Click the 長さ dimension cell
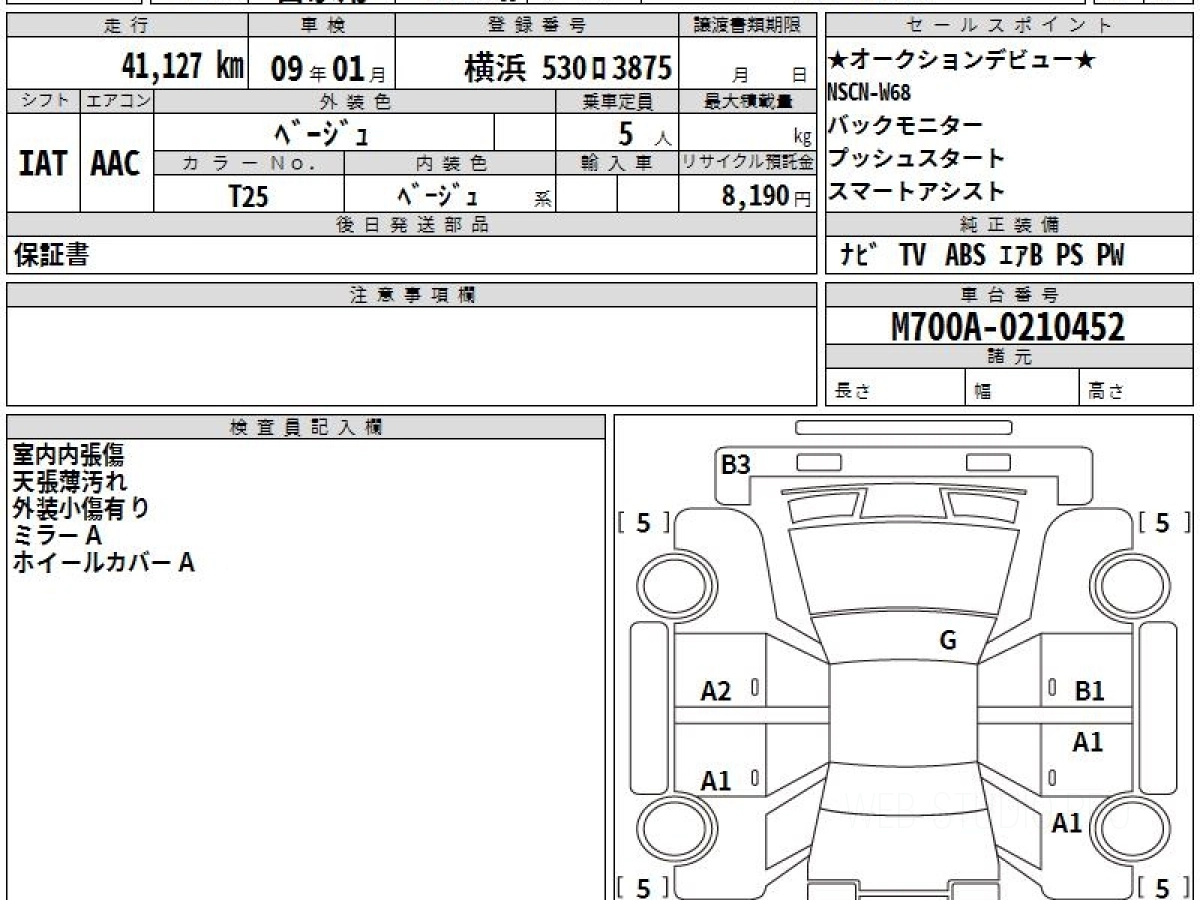This screenshot has width=1200, height=900. (x=895, y=388)
